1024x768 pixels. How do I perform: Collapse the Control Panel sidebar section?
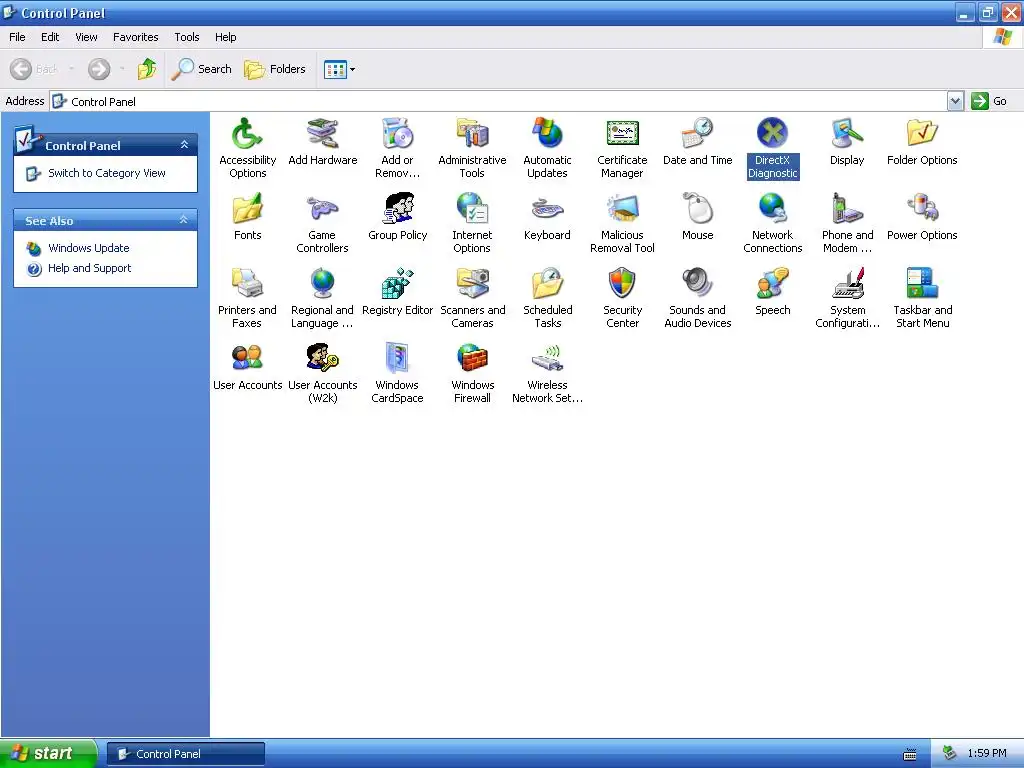point(184,145)
